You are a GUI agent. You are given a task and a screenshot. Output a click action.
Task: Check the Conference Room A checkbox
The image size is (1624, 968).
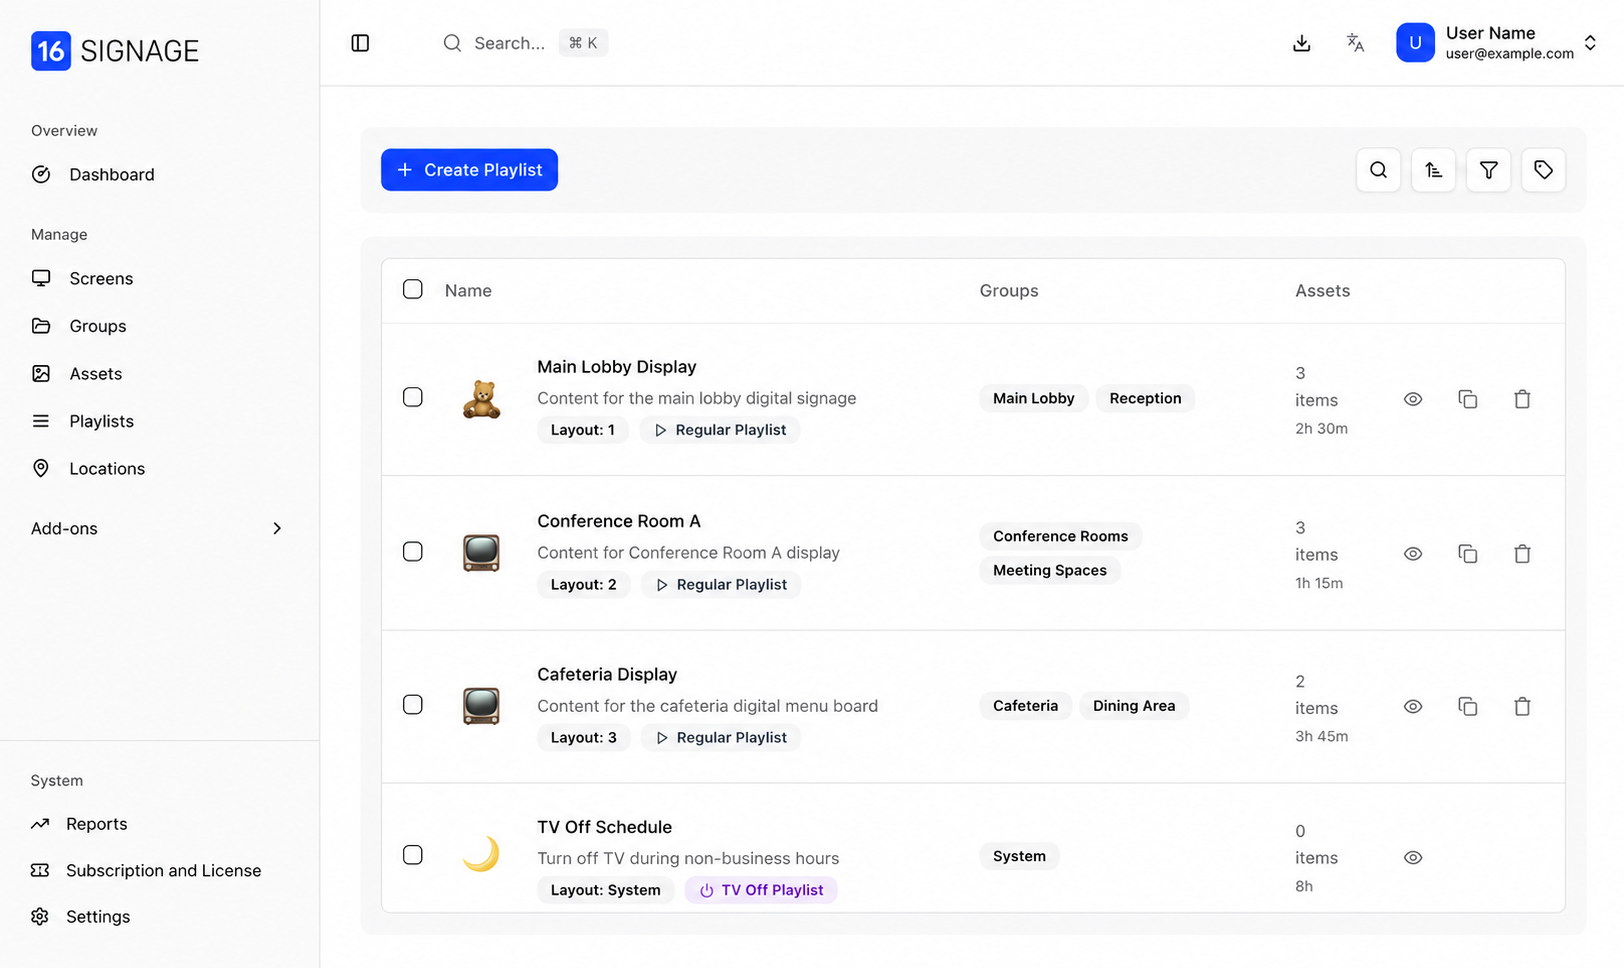click(x=413, y=552)
